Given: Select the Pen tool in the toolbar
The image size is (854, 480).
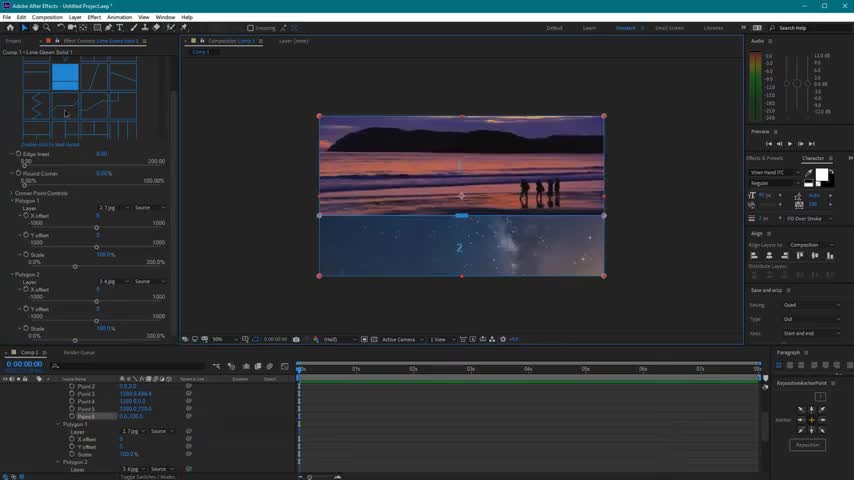Looking at the screenshot, I should (x=109, y=27).
